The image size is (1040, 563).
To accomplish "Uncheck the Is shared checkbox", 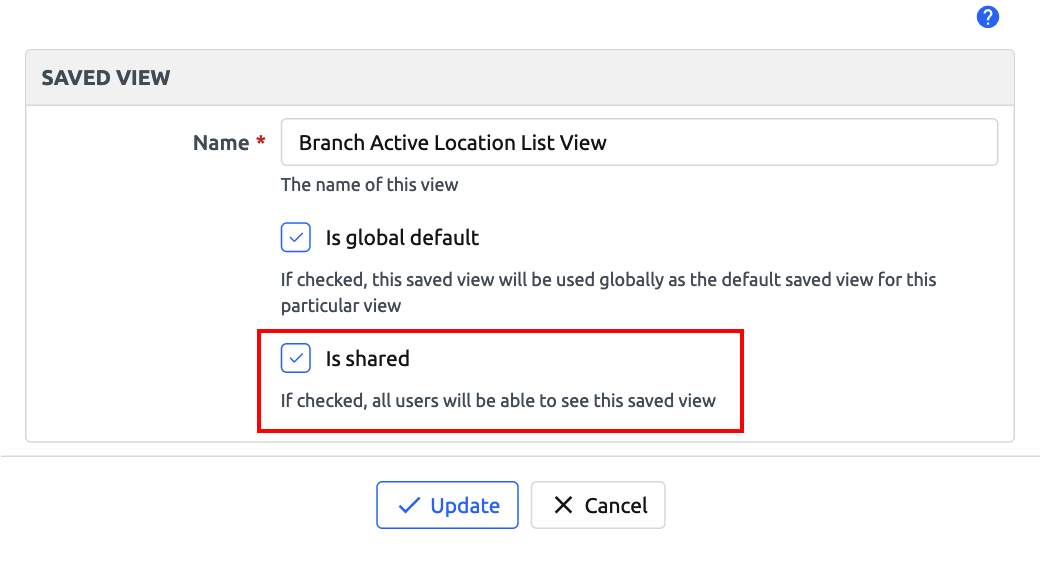I will tap(296, 358).
